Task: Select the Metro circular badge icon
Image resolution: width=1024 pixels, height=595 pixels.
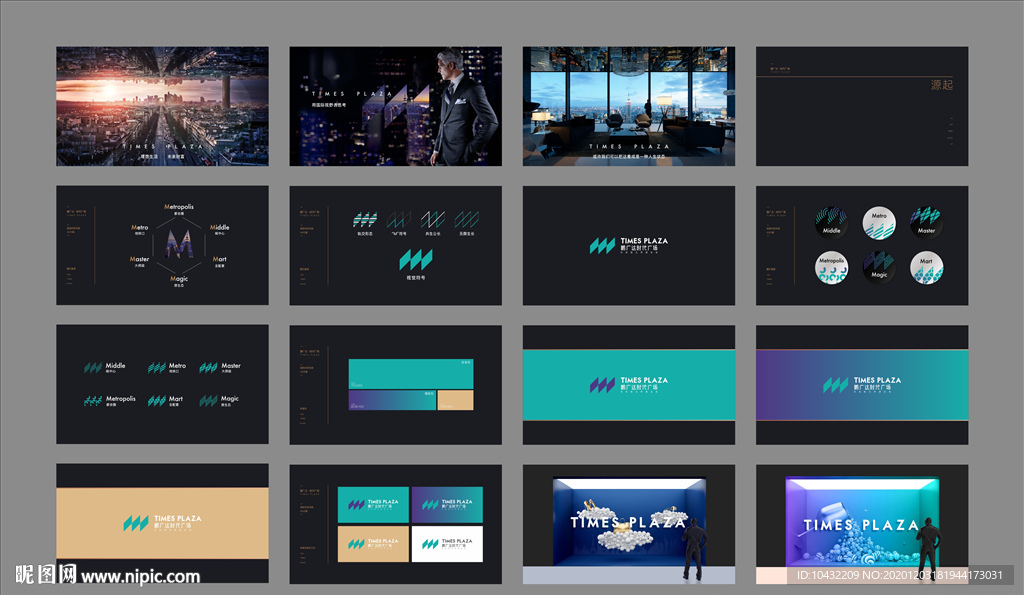Action: click(879, 222)
